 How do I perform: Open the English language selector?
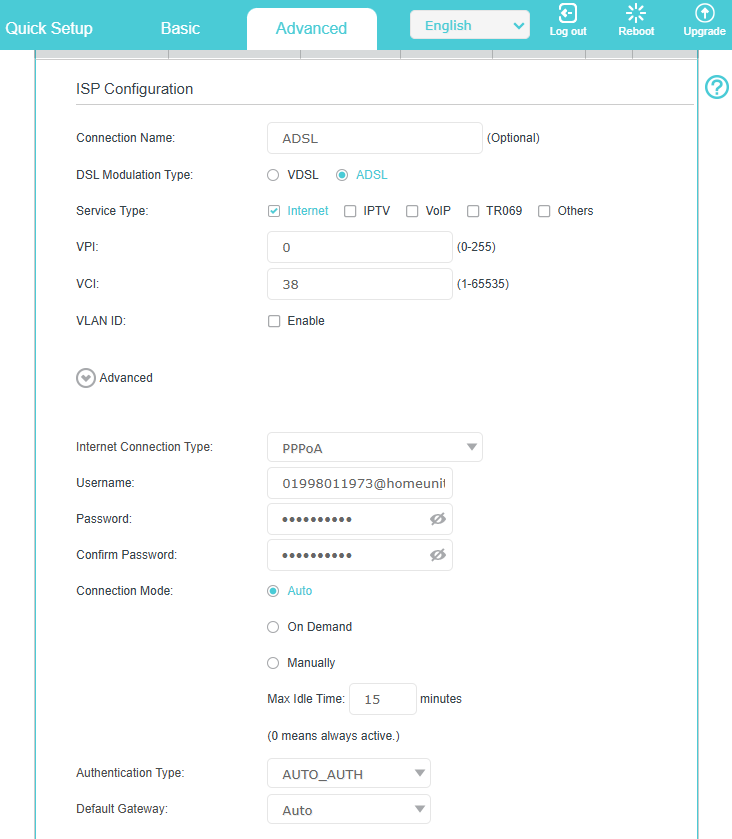[470, 26]
